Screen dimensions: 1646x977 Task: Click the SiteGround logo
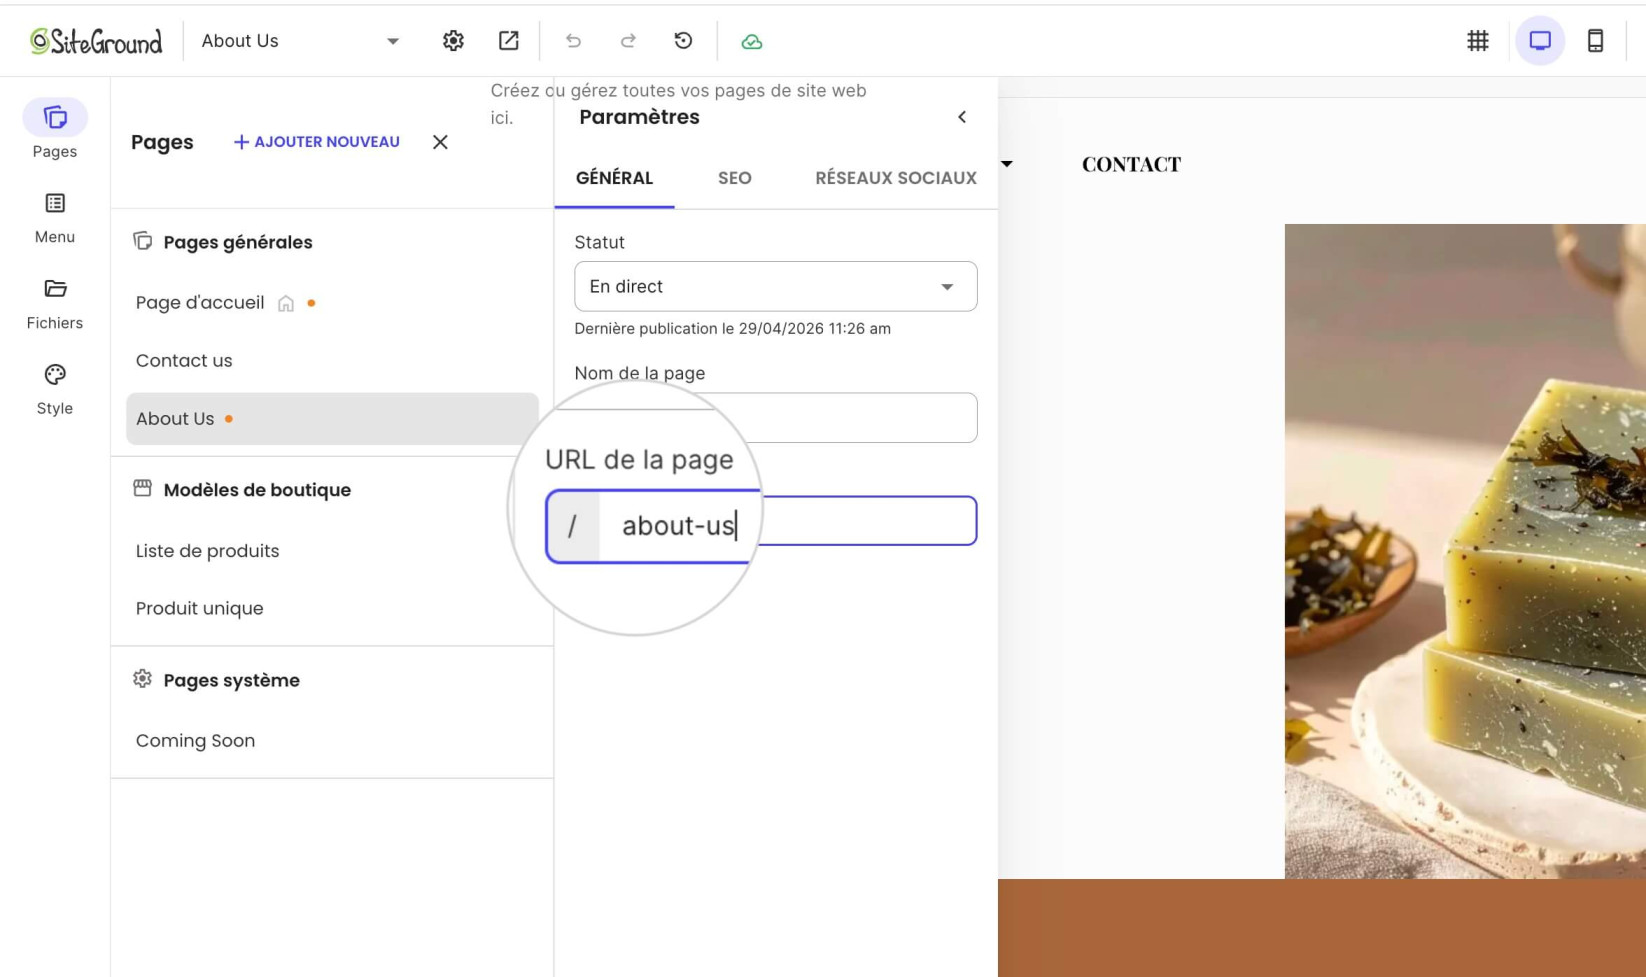click(x=96, y=41)
